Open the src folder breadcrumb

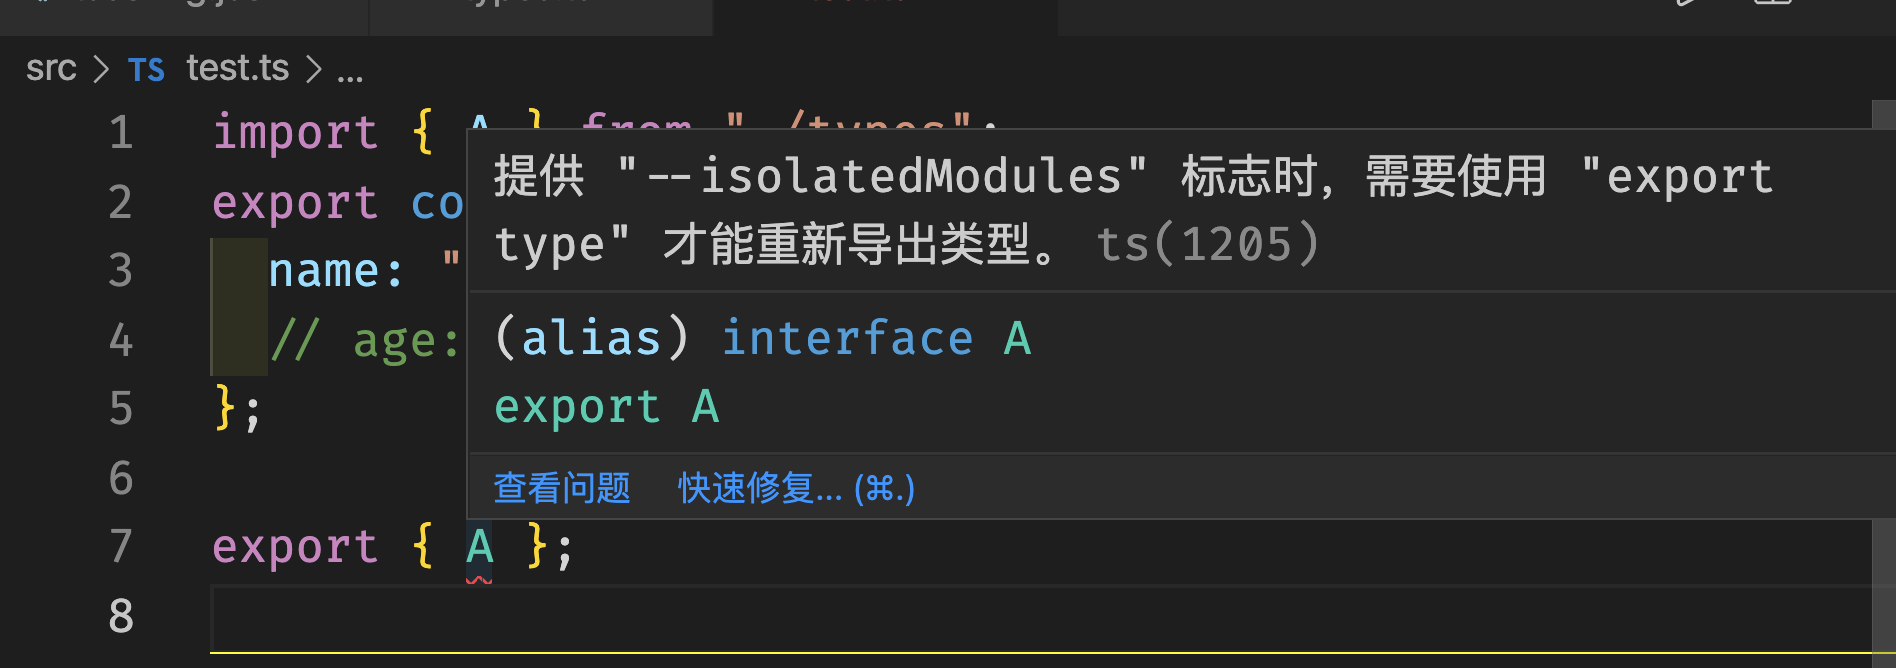point(51,68)
